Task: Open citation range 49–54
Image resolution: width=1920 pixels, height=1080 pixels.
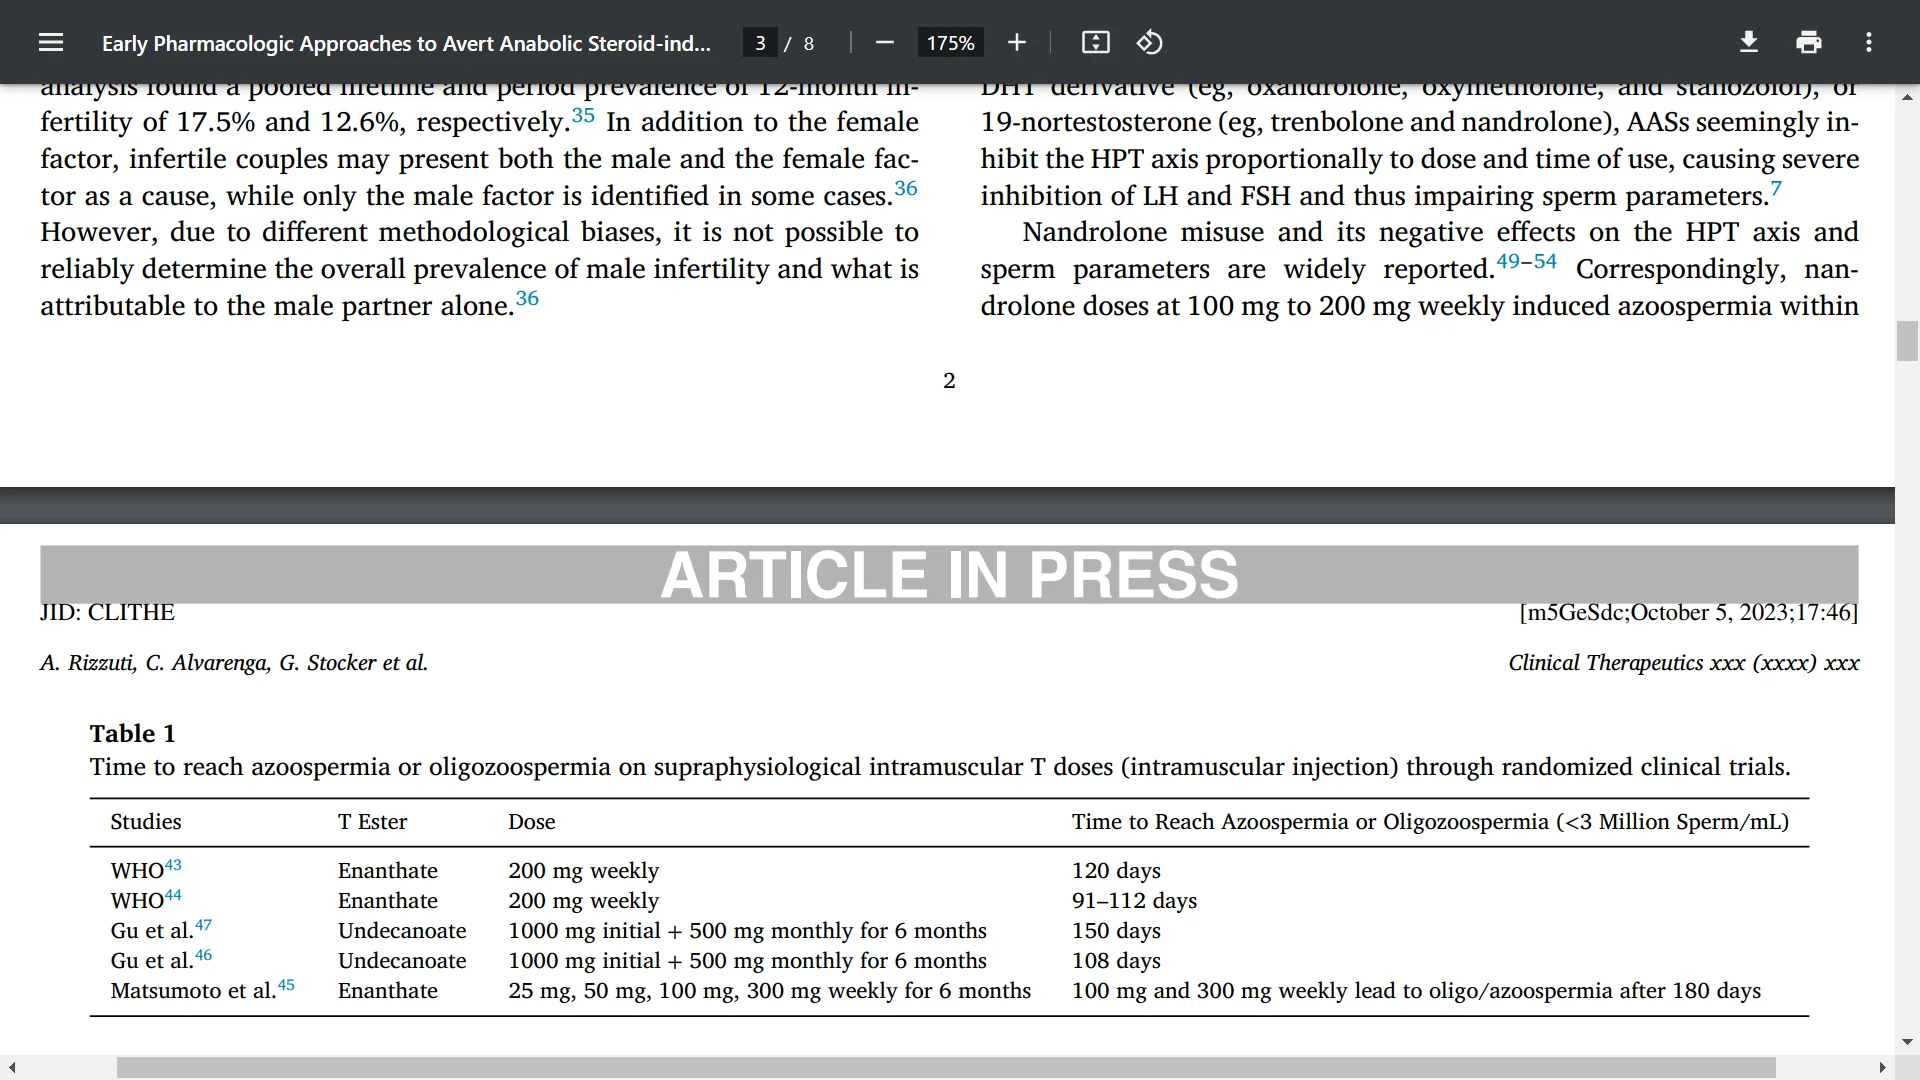Action: click(x=1527, y=261)
